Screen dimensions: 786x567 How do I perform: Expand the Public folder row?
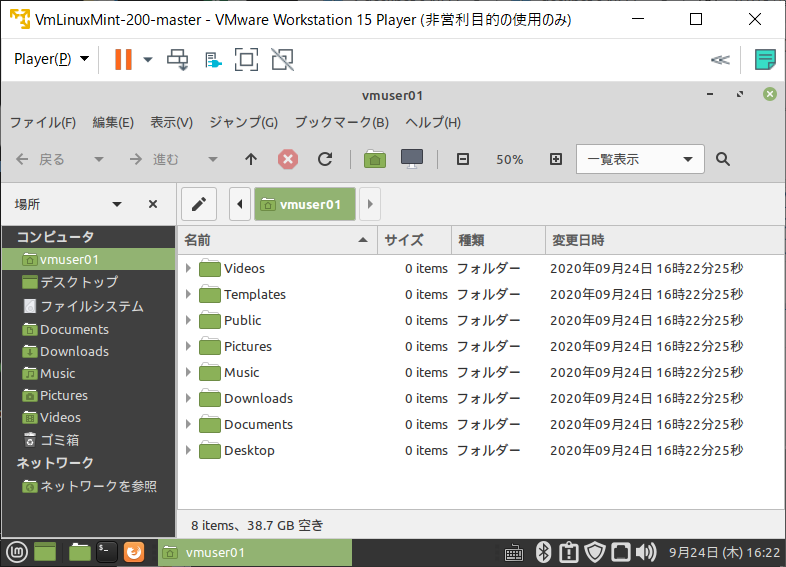(x=188, y=320)
